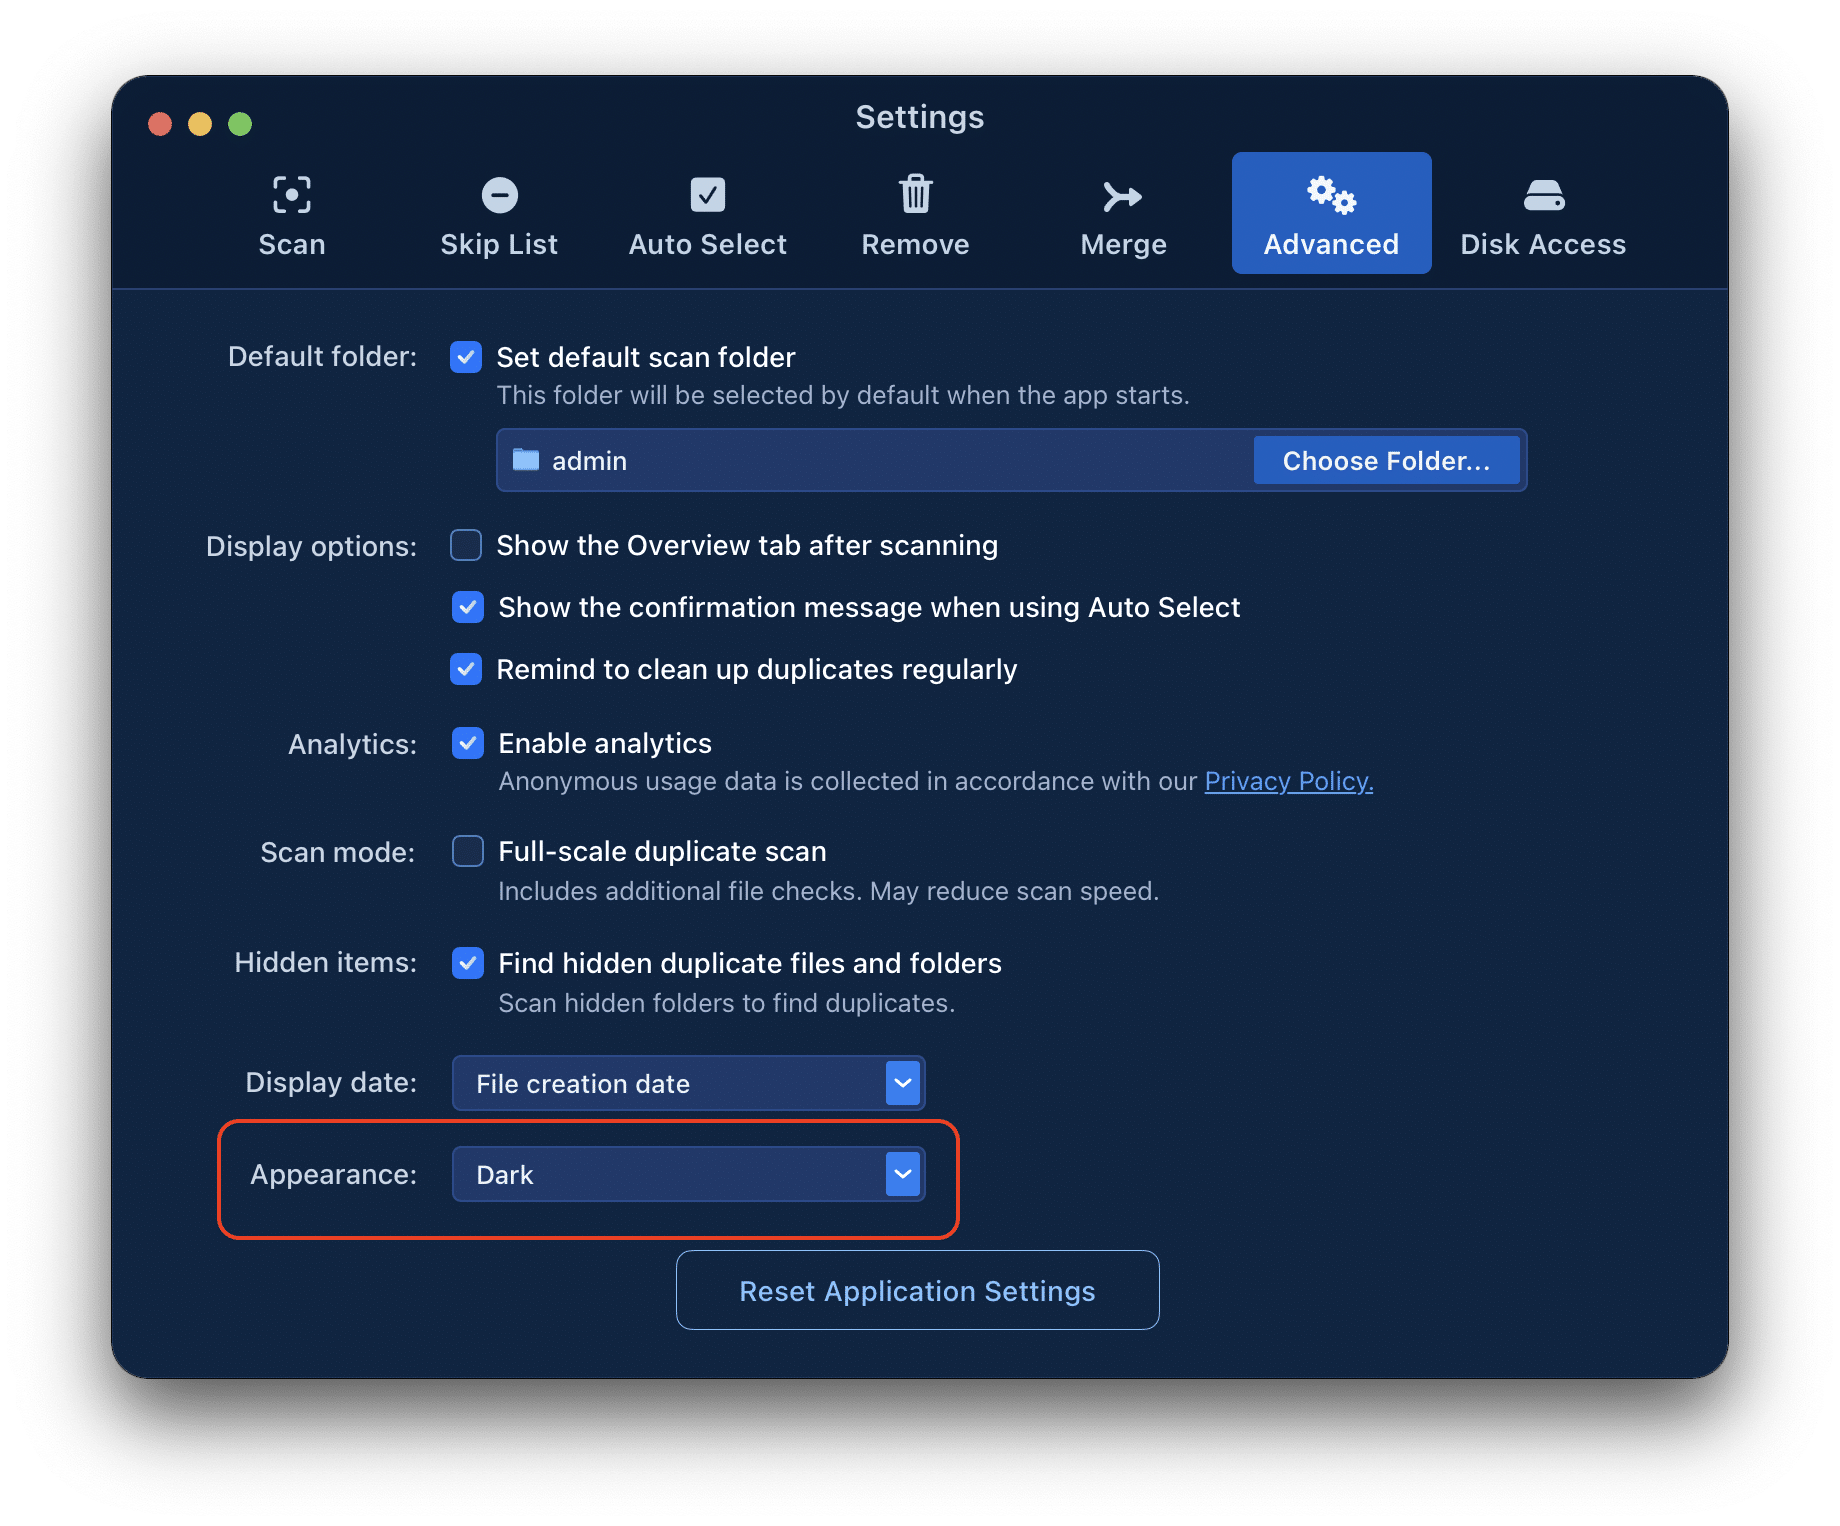The width and height of the screenshot is (1840, 1526).
Task: Open Skip List via minus-circle icon
Action: coord(499,195)
